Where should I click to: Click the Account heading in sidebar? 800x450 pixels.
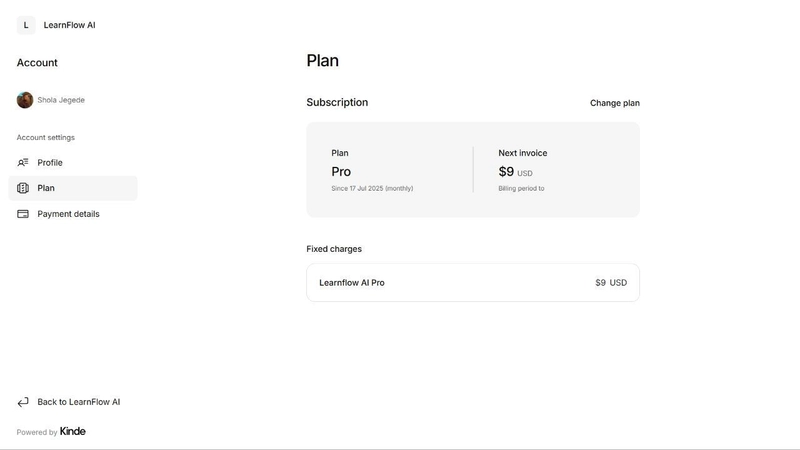[37, 63]
